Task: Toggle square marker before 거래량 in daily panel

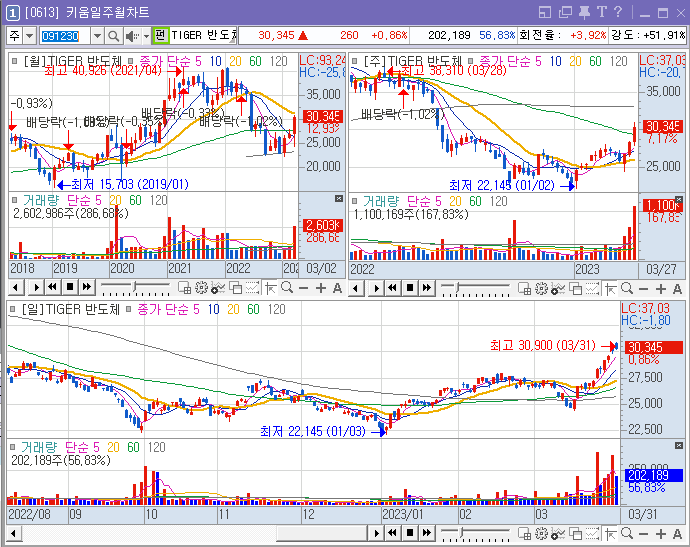Action: click(x=13, y=448)
